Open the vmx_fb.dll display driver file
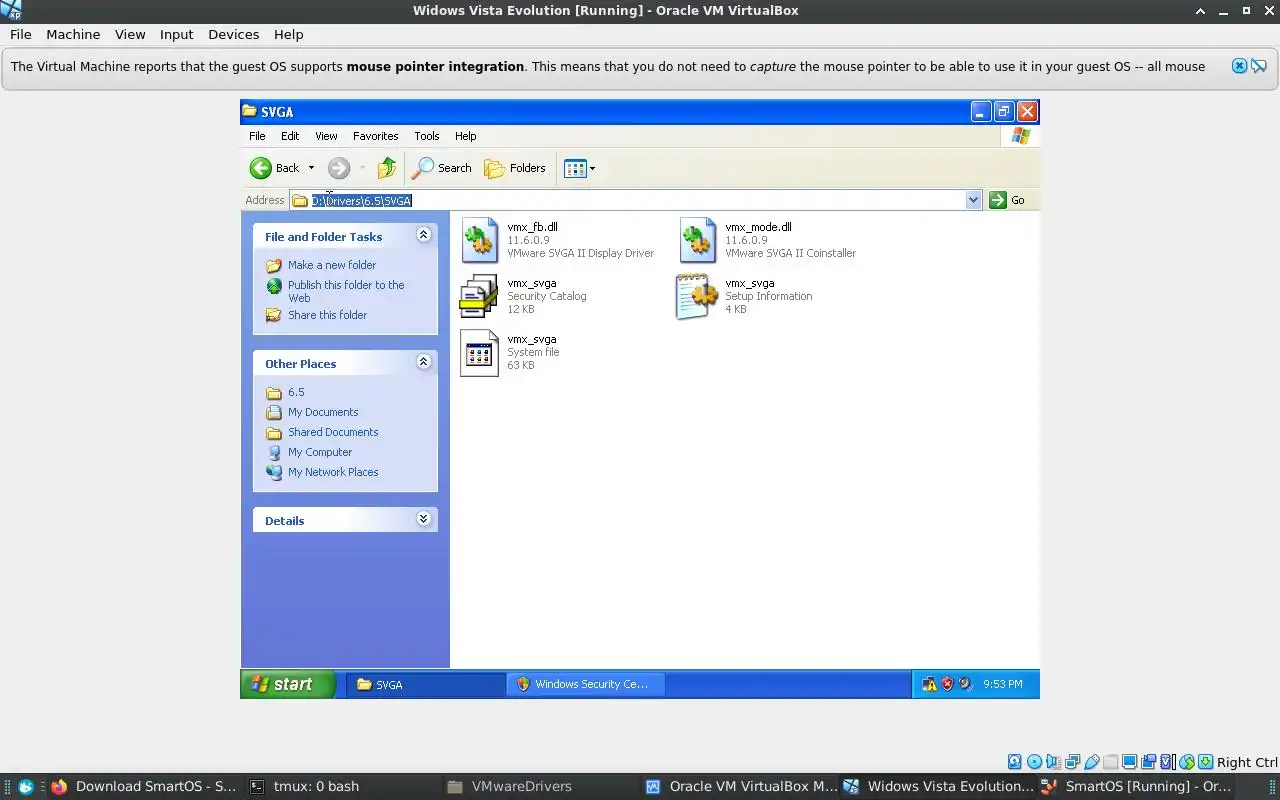The height and width of the screenshot is (800, 1280). (x=558, y=240)
